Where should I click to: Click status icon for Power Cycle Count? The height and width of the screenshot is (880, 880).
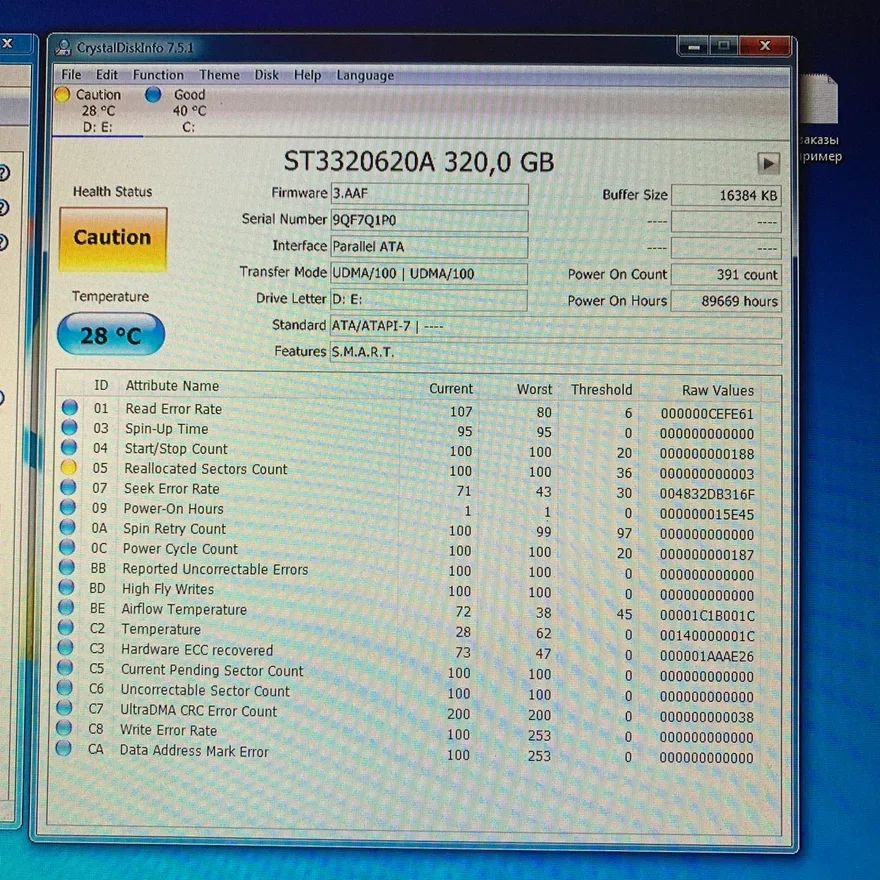67,547
